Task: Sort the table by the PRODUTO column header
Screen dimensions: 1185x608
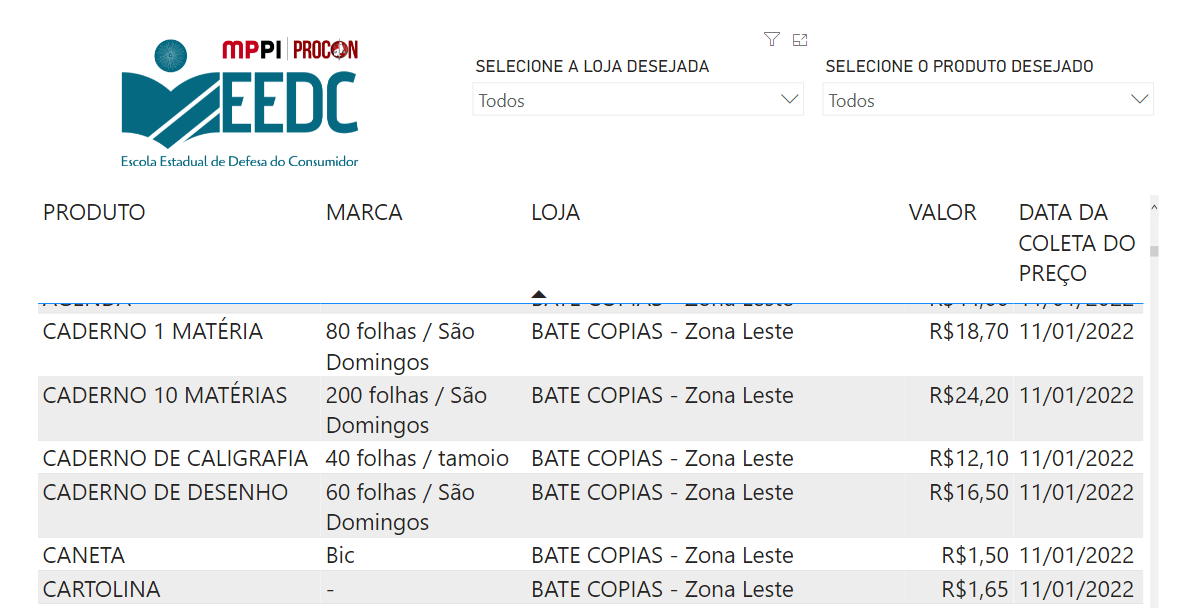Action: point(94,213)
